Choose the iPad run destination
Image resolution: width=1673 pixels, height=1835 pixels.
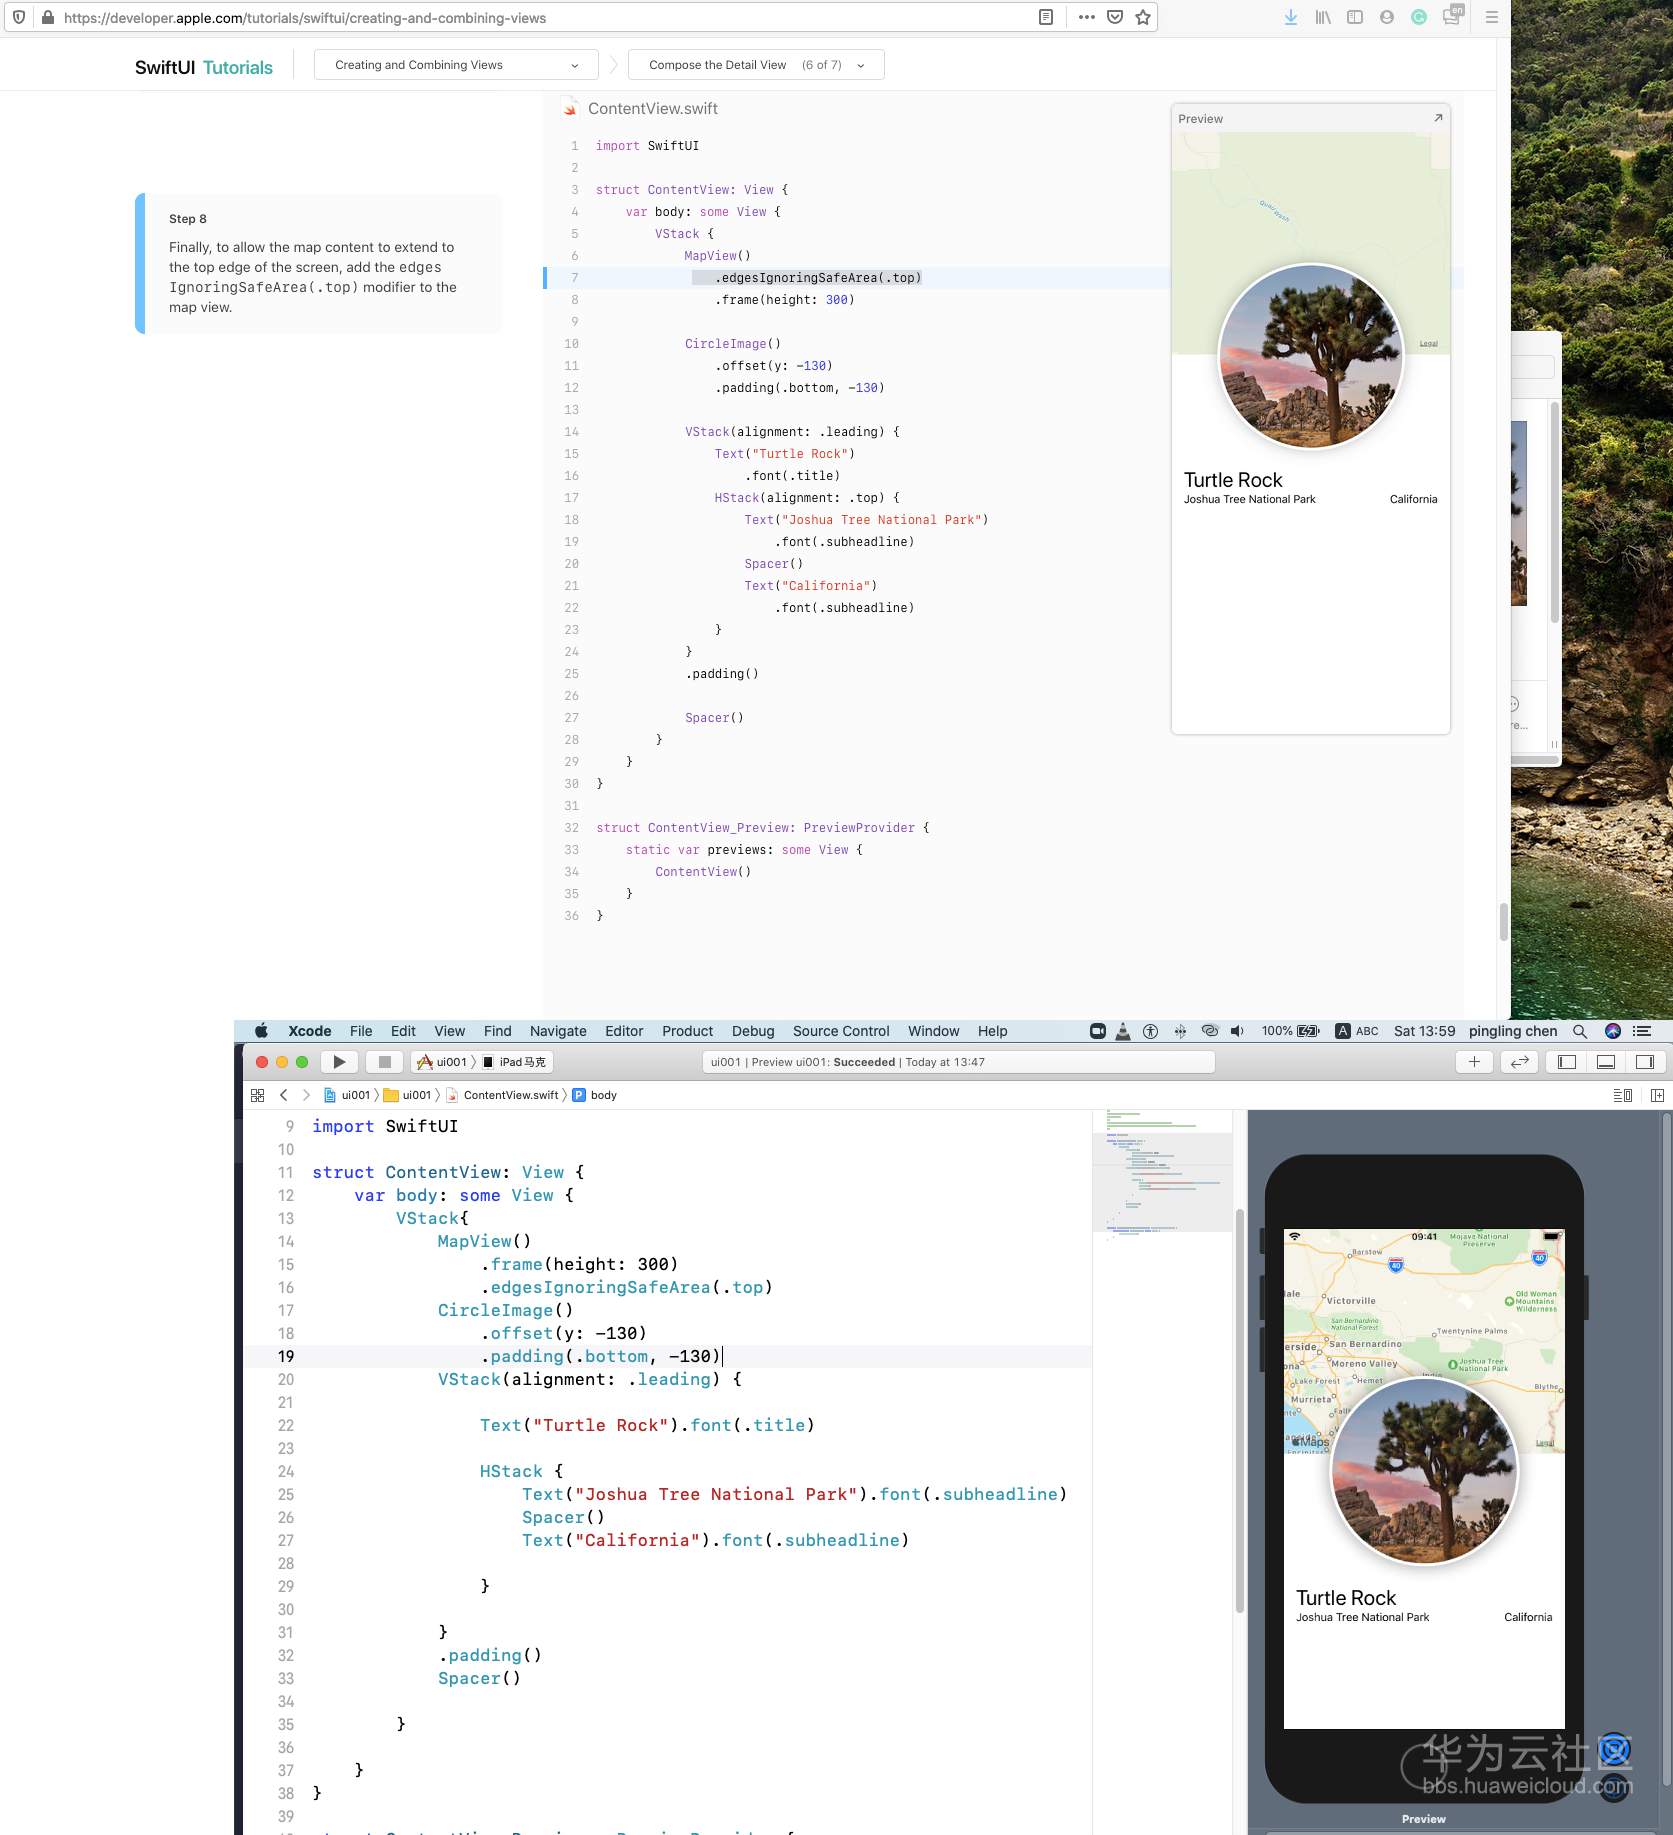pyautogui.click(x=516, y=1062)
